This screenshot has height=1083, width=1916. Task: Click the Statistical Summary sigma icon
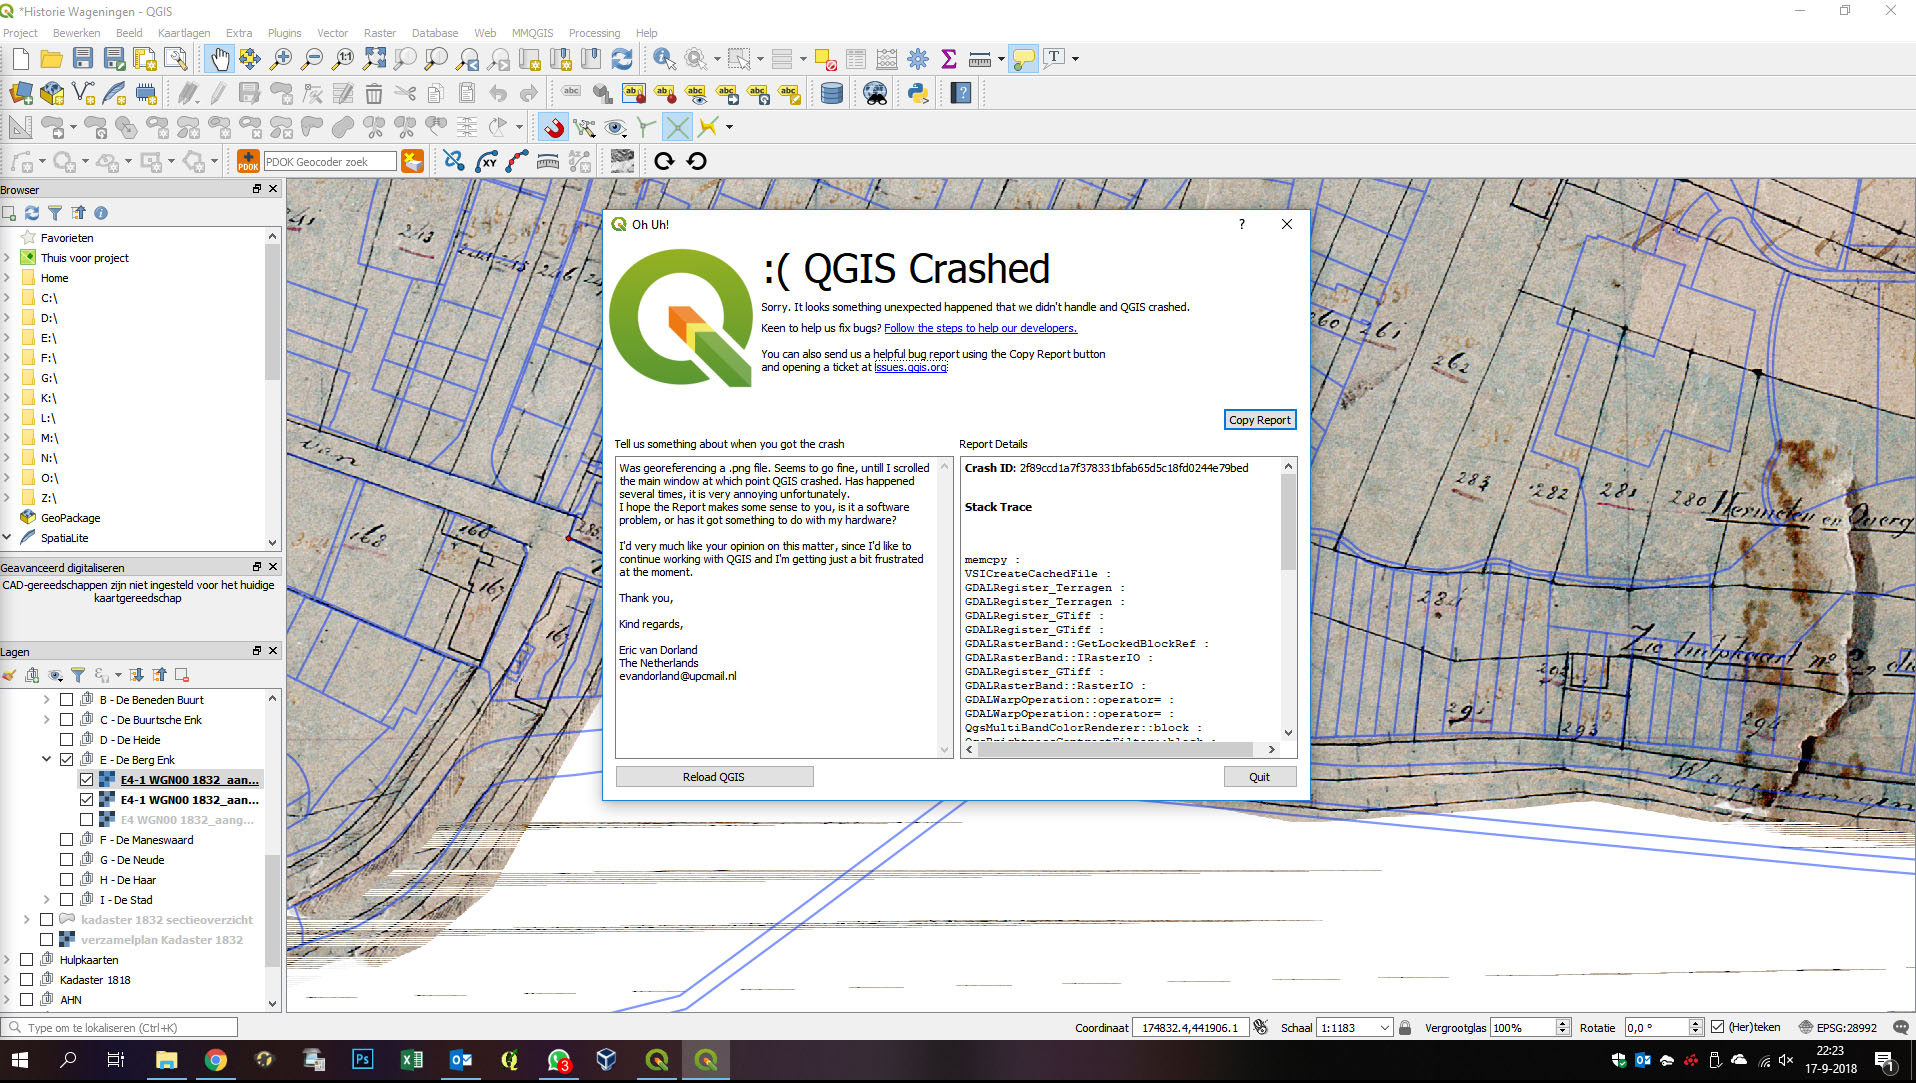(x=949, y=59)
